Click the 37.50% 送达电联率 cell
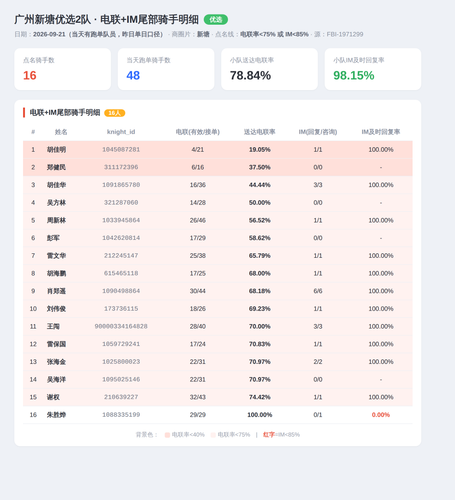 (x=260, y=167)
